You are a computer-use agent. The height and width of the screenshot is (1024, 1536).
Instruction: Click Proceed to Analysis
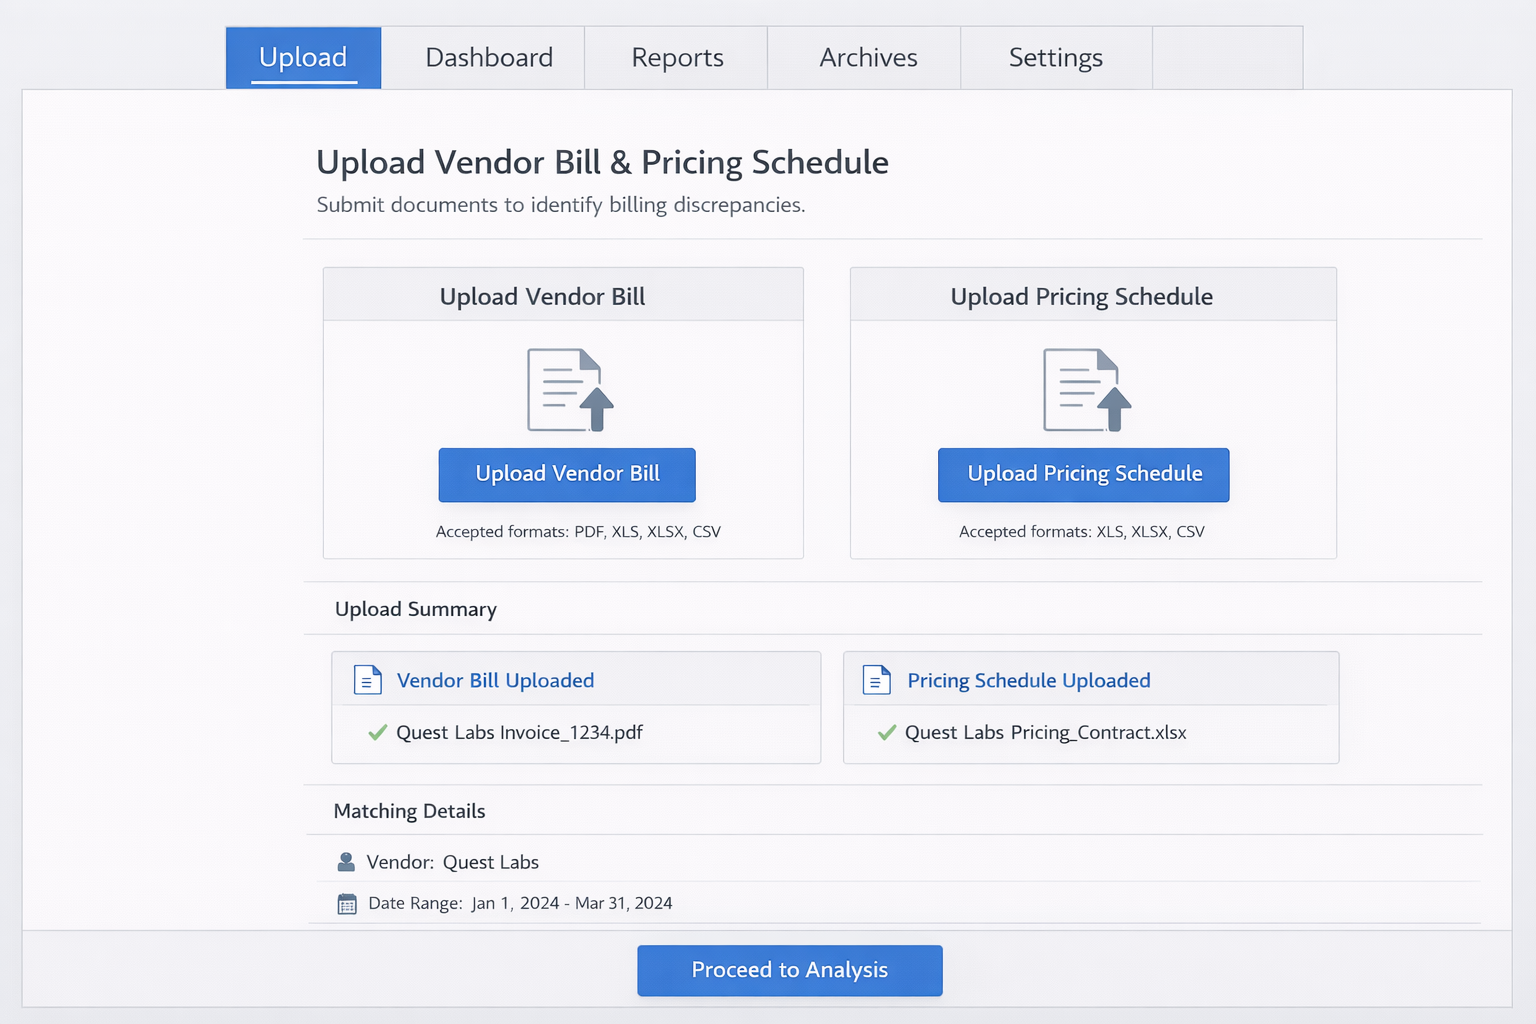[789, 970]
